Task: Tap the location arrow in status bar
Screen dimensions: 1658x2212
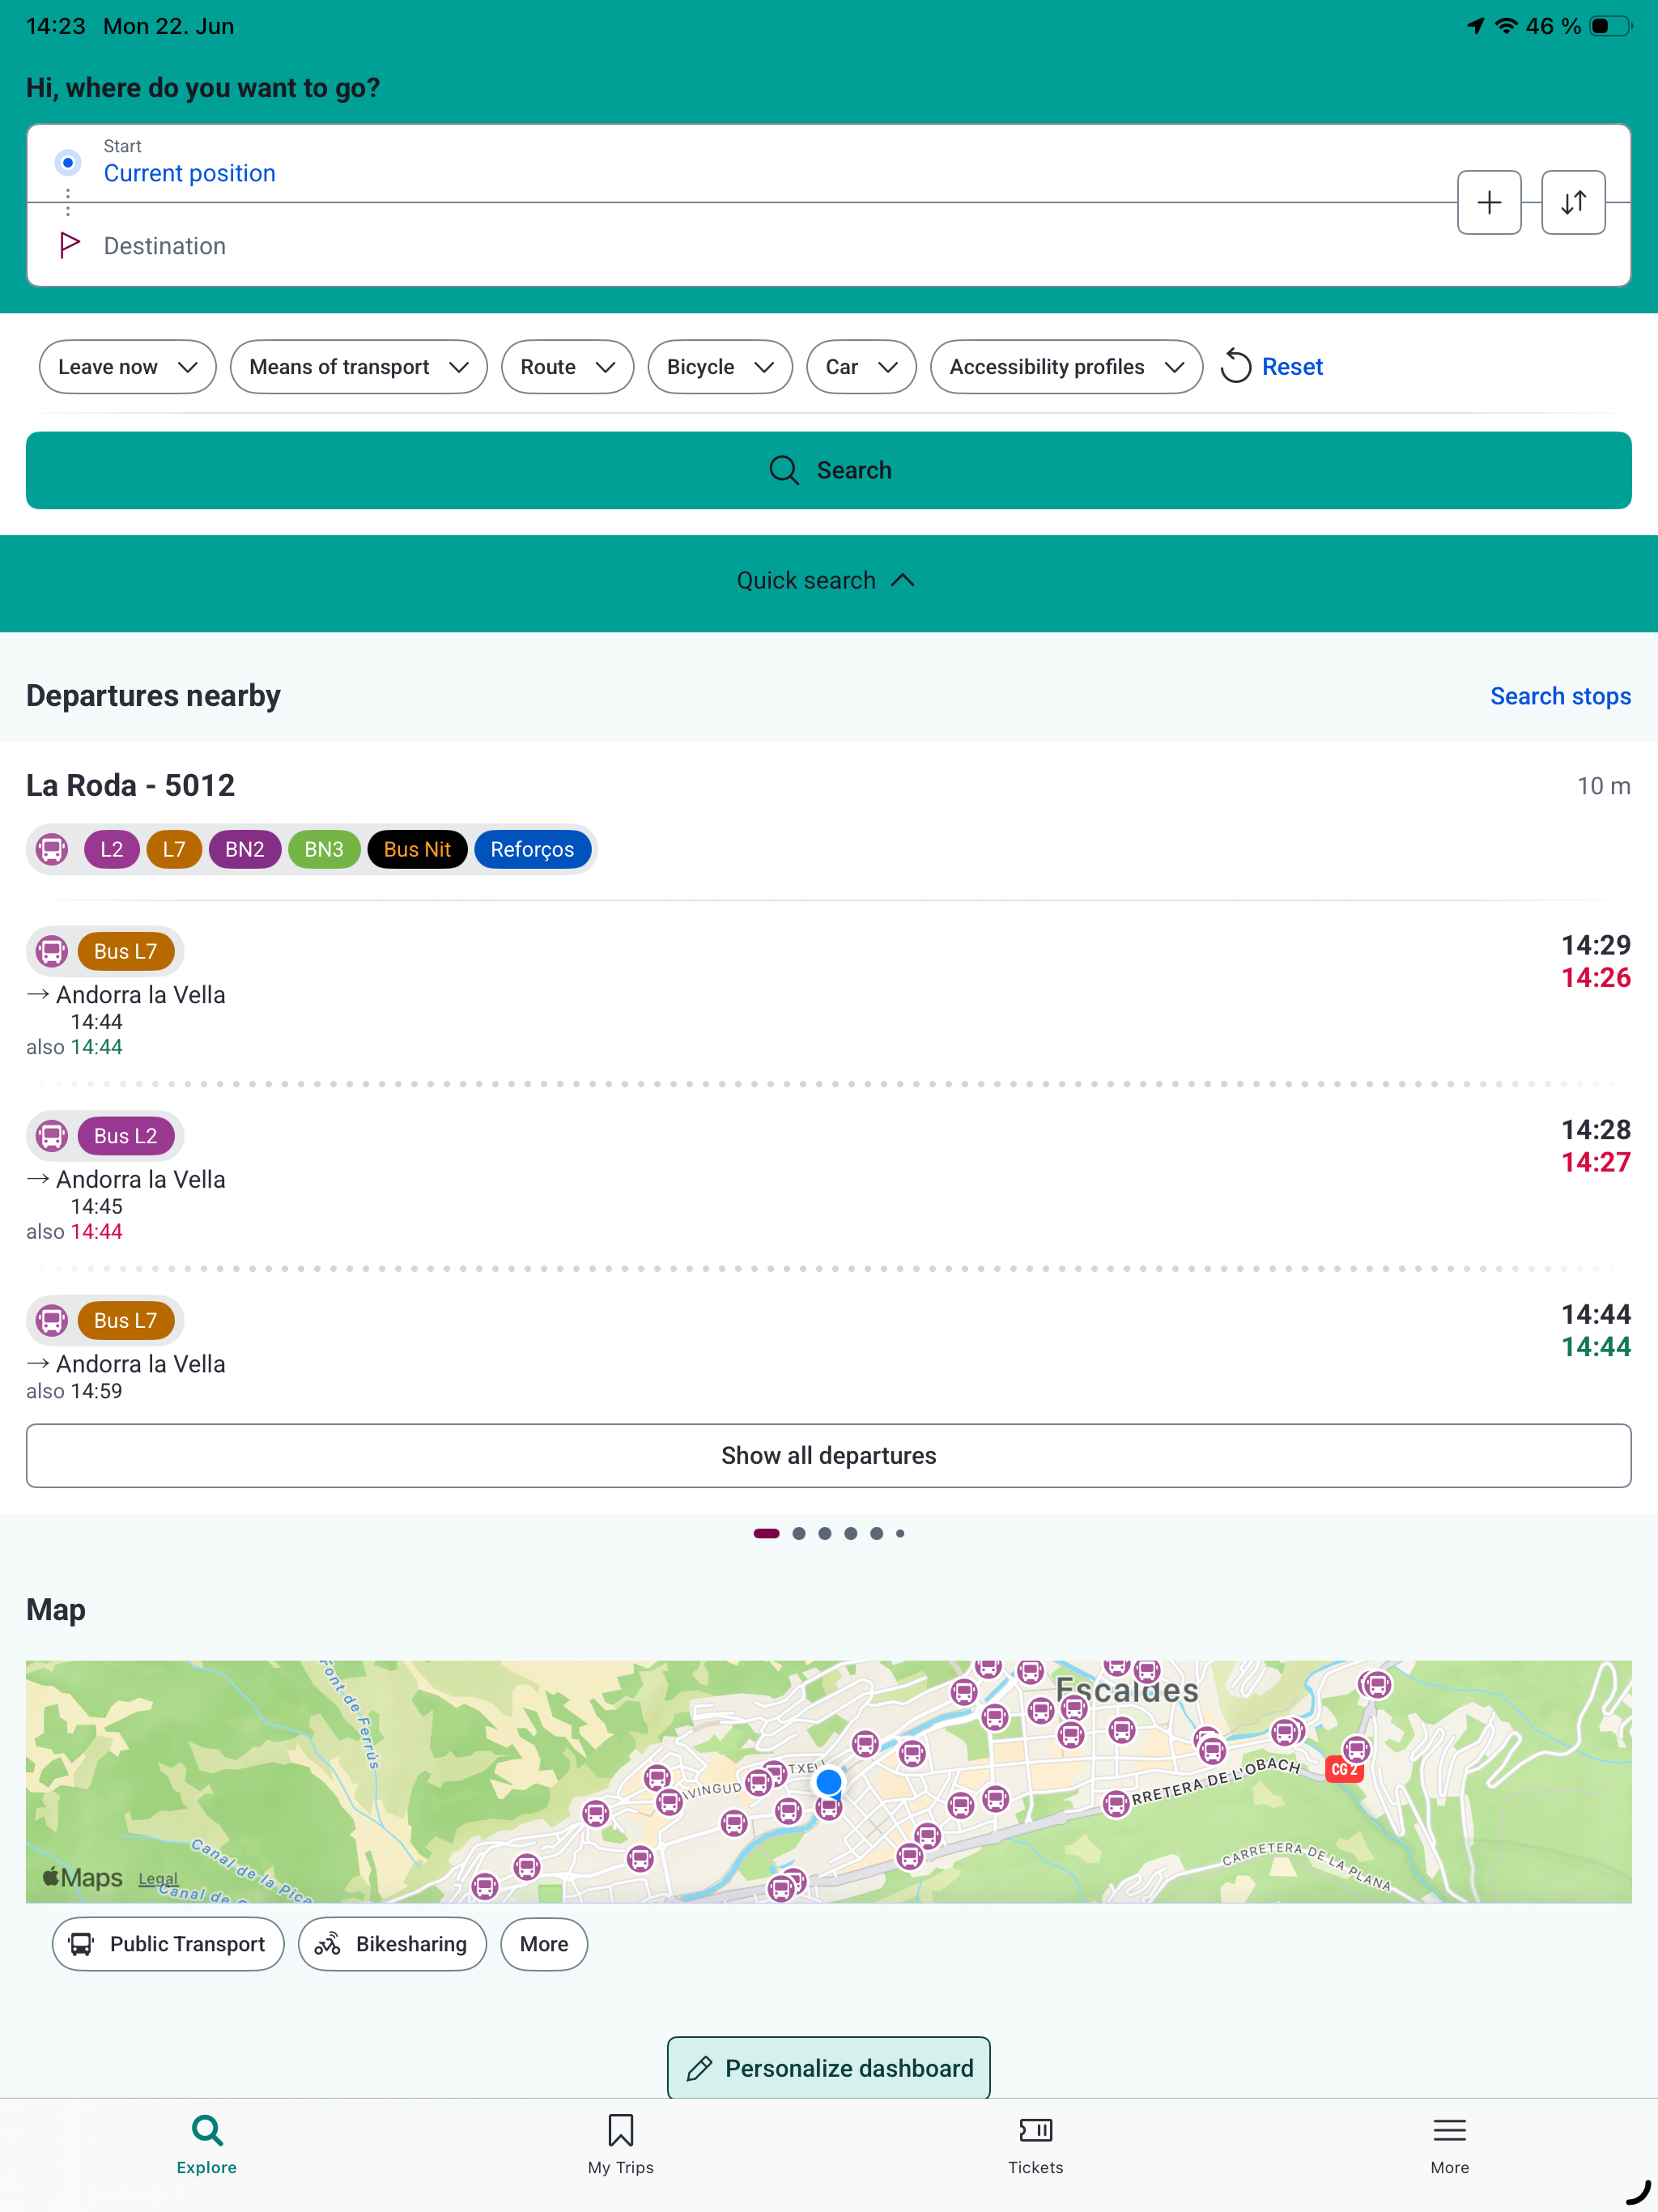Action: 1475,26
